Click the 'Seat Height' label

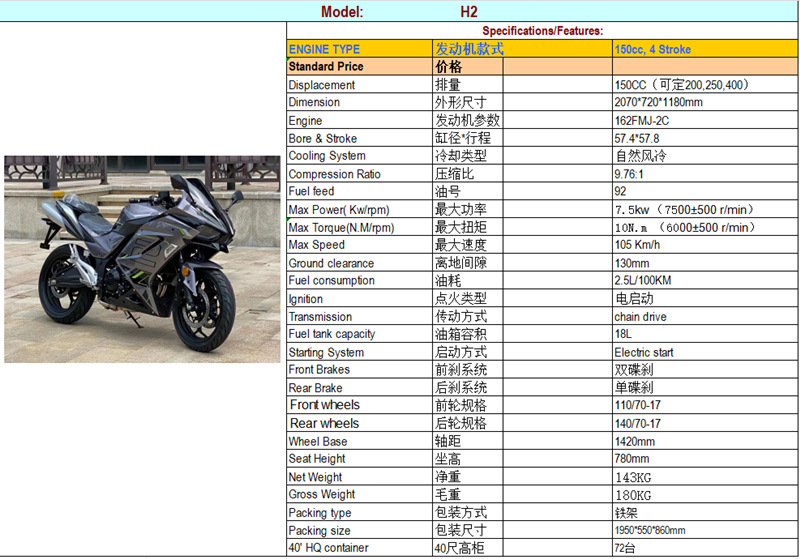(316, 459)
